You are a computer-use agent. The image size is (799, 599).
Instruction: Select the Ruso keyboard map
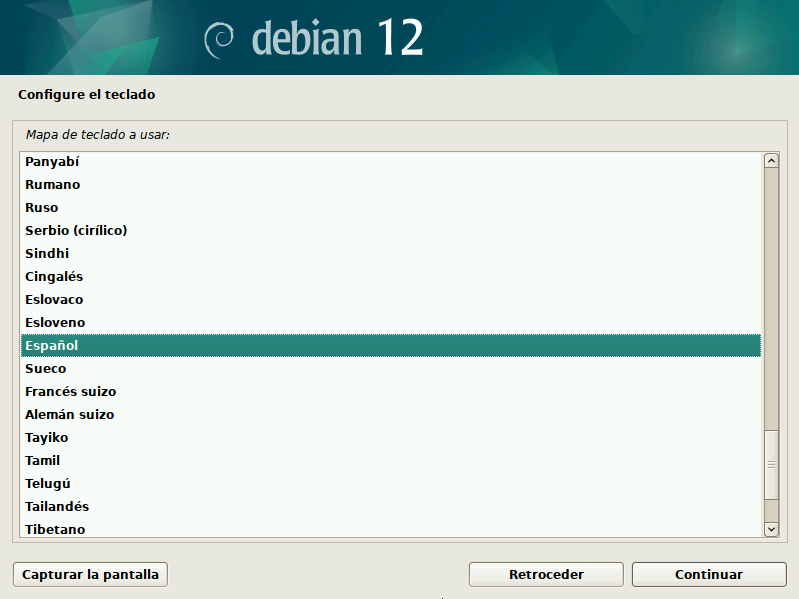pos(42,208)
